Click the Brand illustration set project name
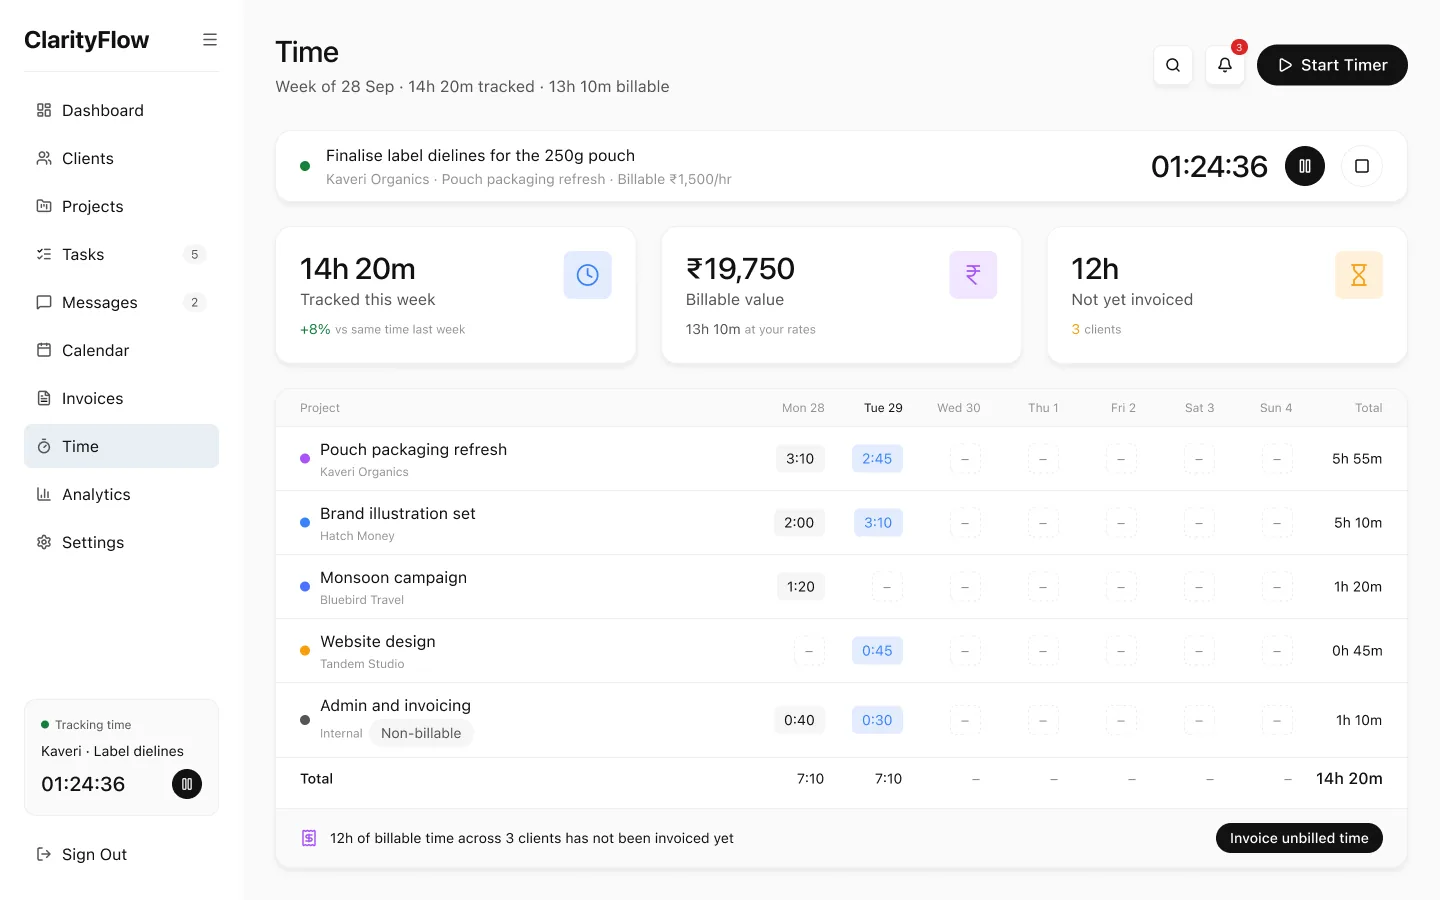This screenshot has height=900, width=1440. (398, 514)
